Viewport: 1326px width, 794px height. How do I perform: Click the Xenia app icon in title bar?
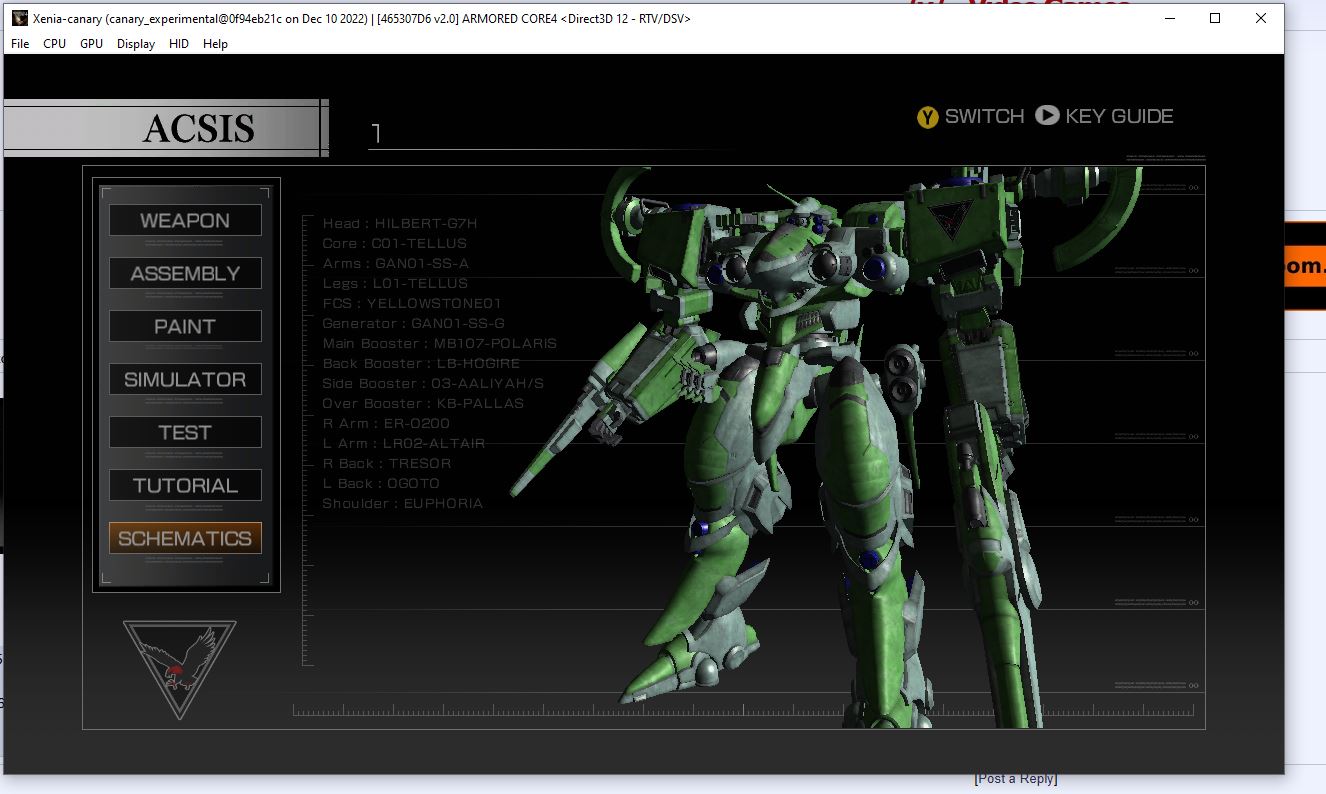pyautogui.click(x=19, y=18)
